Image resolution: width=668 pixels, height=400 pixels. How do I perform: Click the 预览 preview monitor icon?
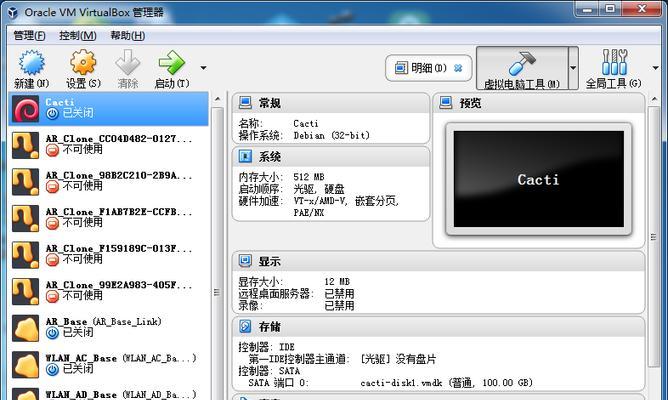tap(446, 103)
